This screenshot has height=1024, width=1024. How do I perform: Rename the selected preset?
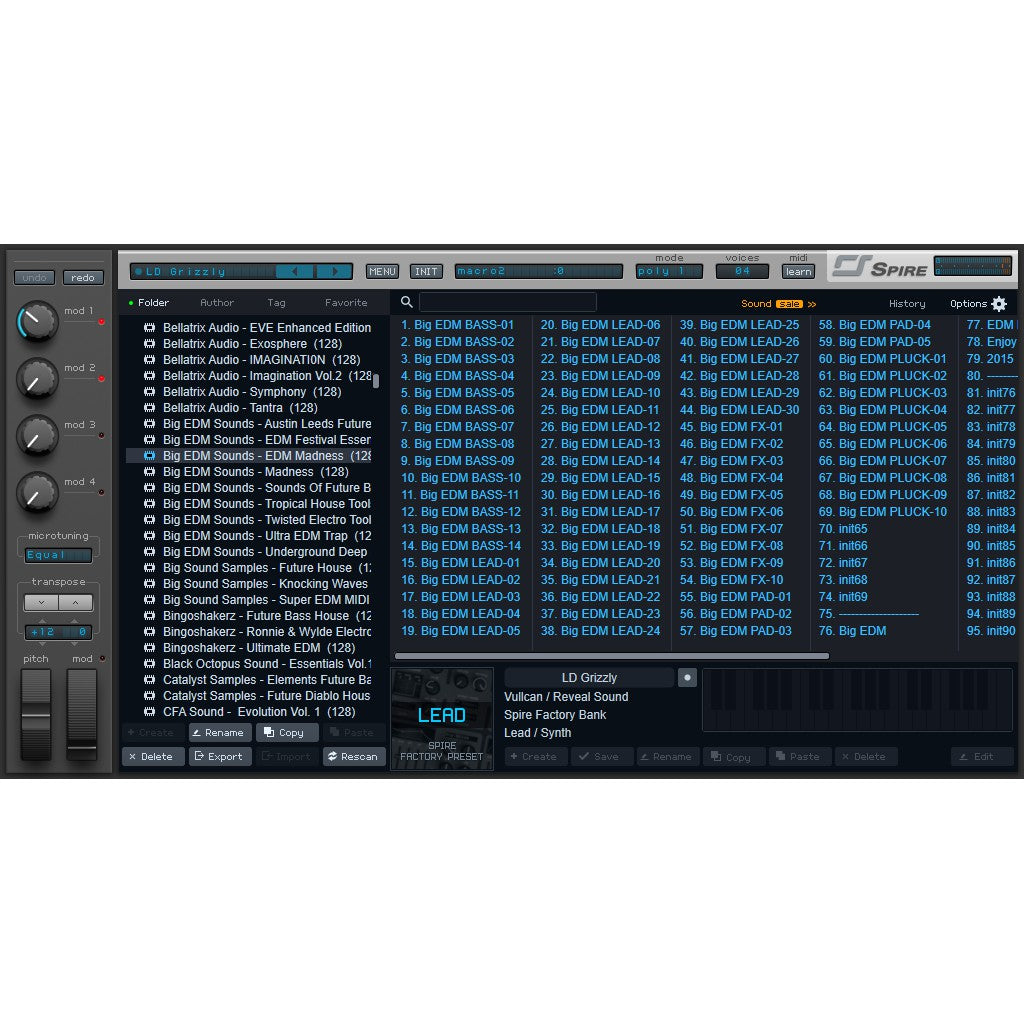pos(667,756)
